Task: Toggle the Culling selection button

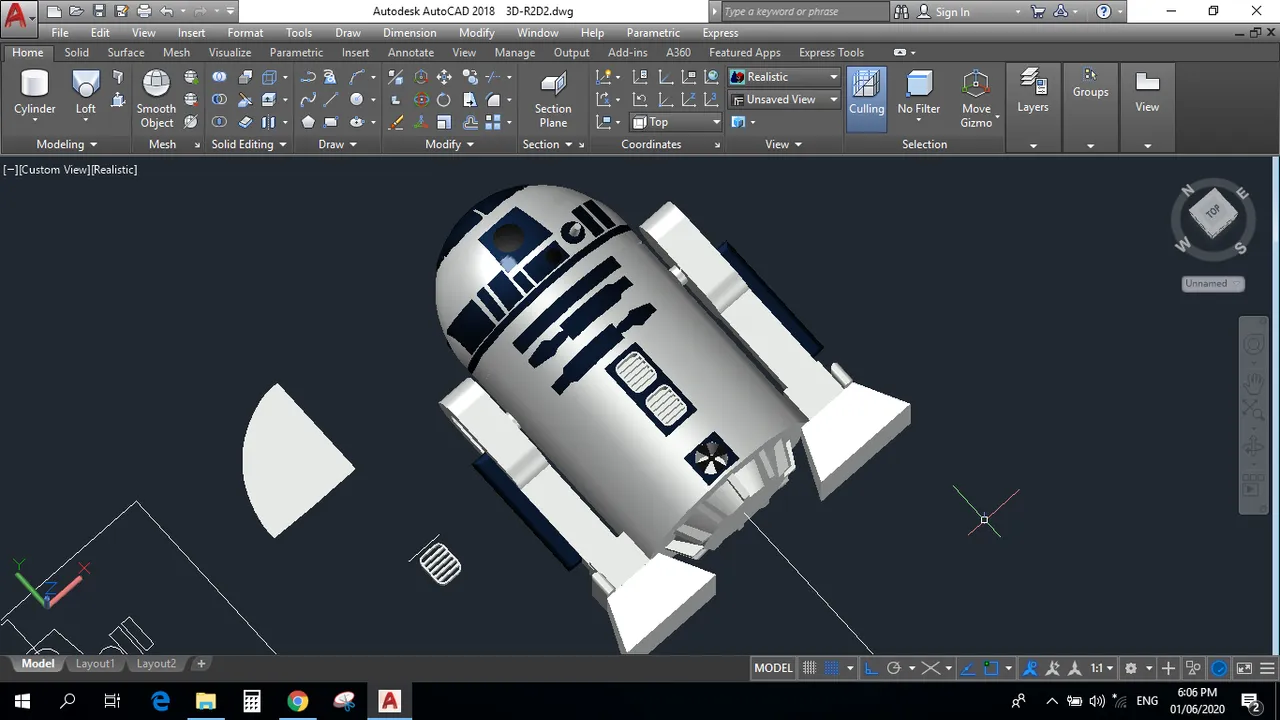Action: (866, 99)
